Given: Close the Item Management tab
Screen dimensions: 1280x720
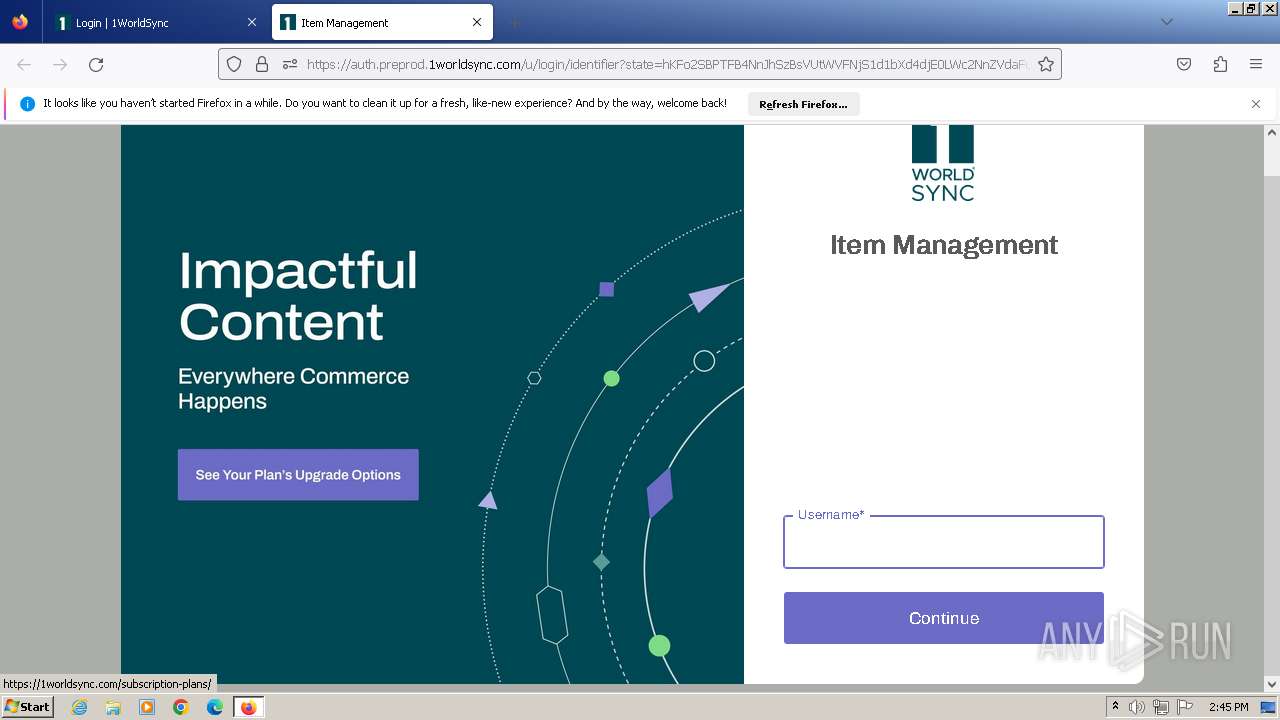Looking at the screenshot, I should (477, 22).
